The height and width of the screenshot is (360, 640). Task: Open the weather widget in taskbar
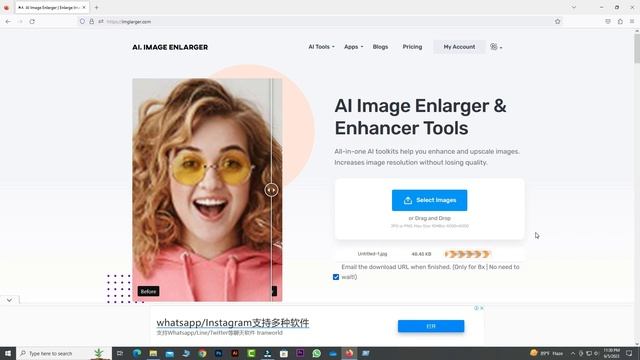pyautogui.click(x=547, y=353)
